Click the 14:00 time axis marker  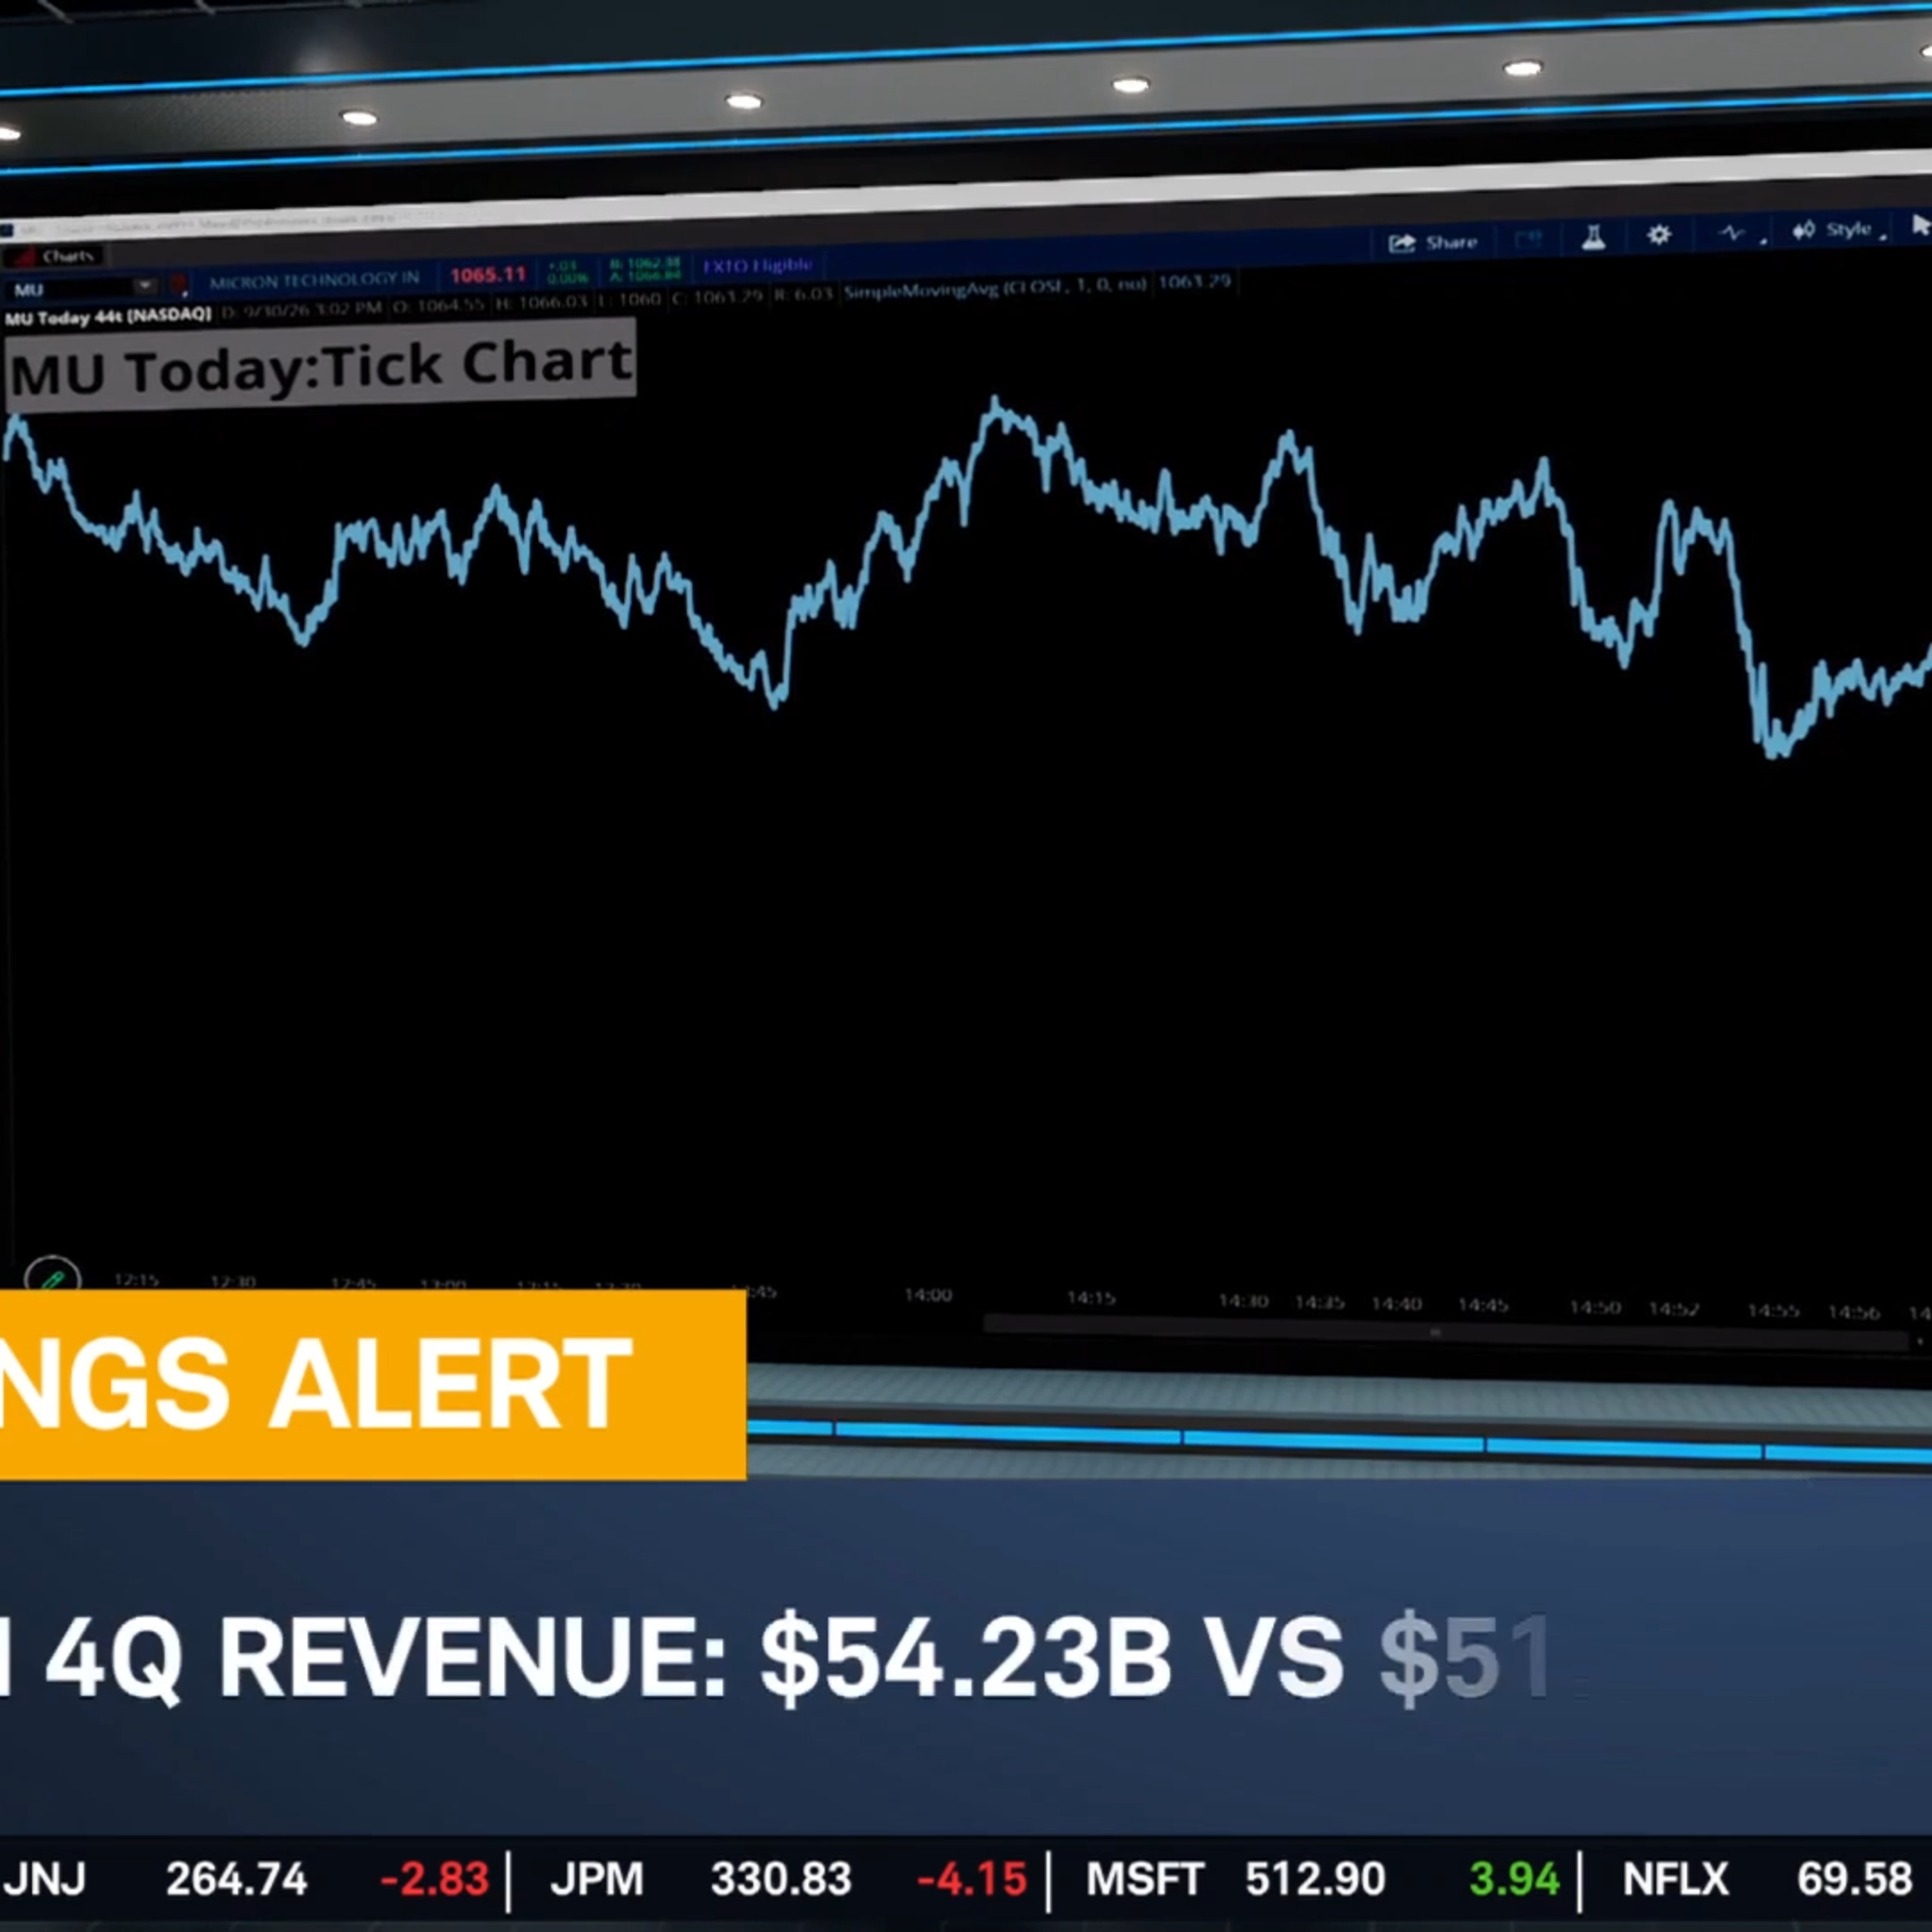[x=928, y=1295]
